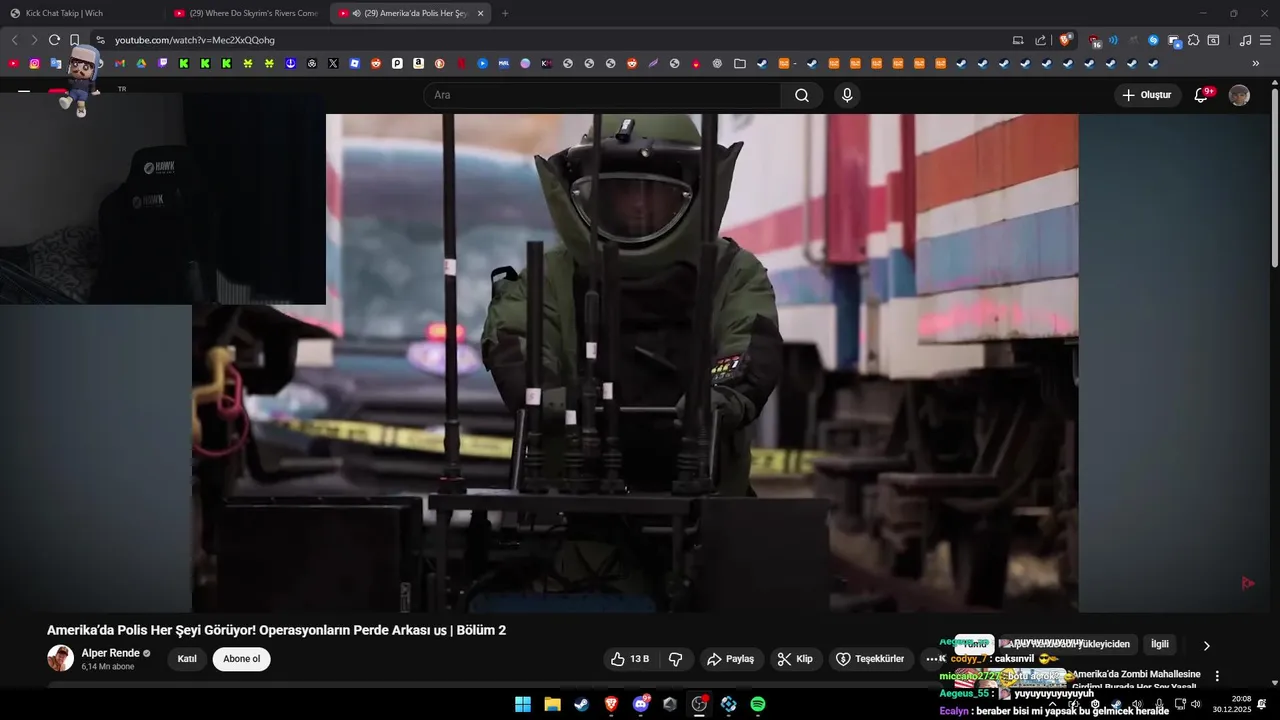Click the Oluştur create button
The height and width of the screenshot is (720, 1280).
(x=1147, y=95)
